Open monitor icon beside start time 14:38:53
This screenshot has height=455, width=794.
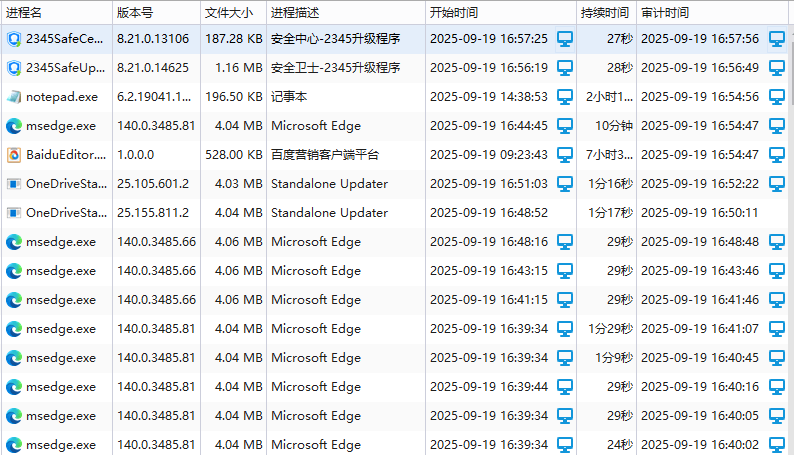click(565, 97)
